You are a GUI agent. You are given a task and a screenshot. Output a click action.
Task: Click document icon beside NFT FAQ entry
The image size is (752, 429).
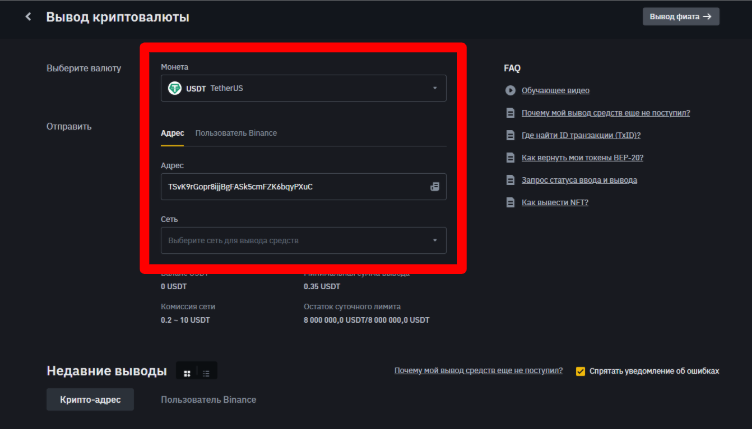(x=510, y=202)
